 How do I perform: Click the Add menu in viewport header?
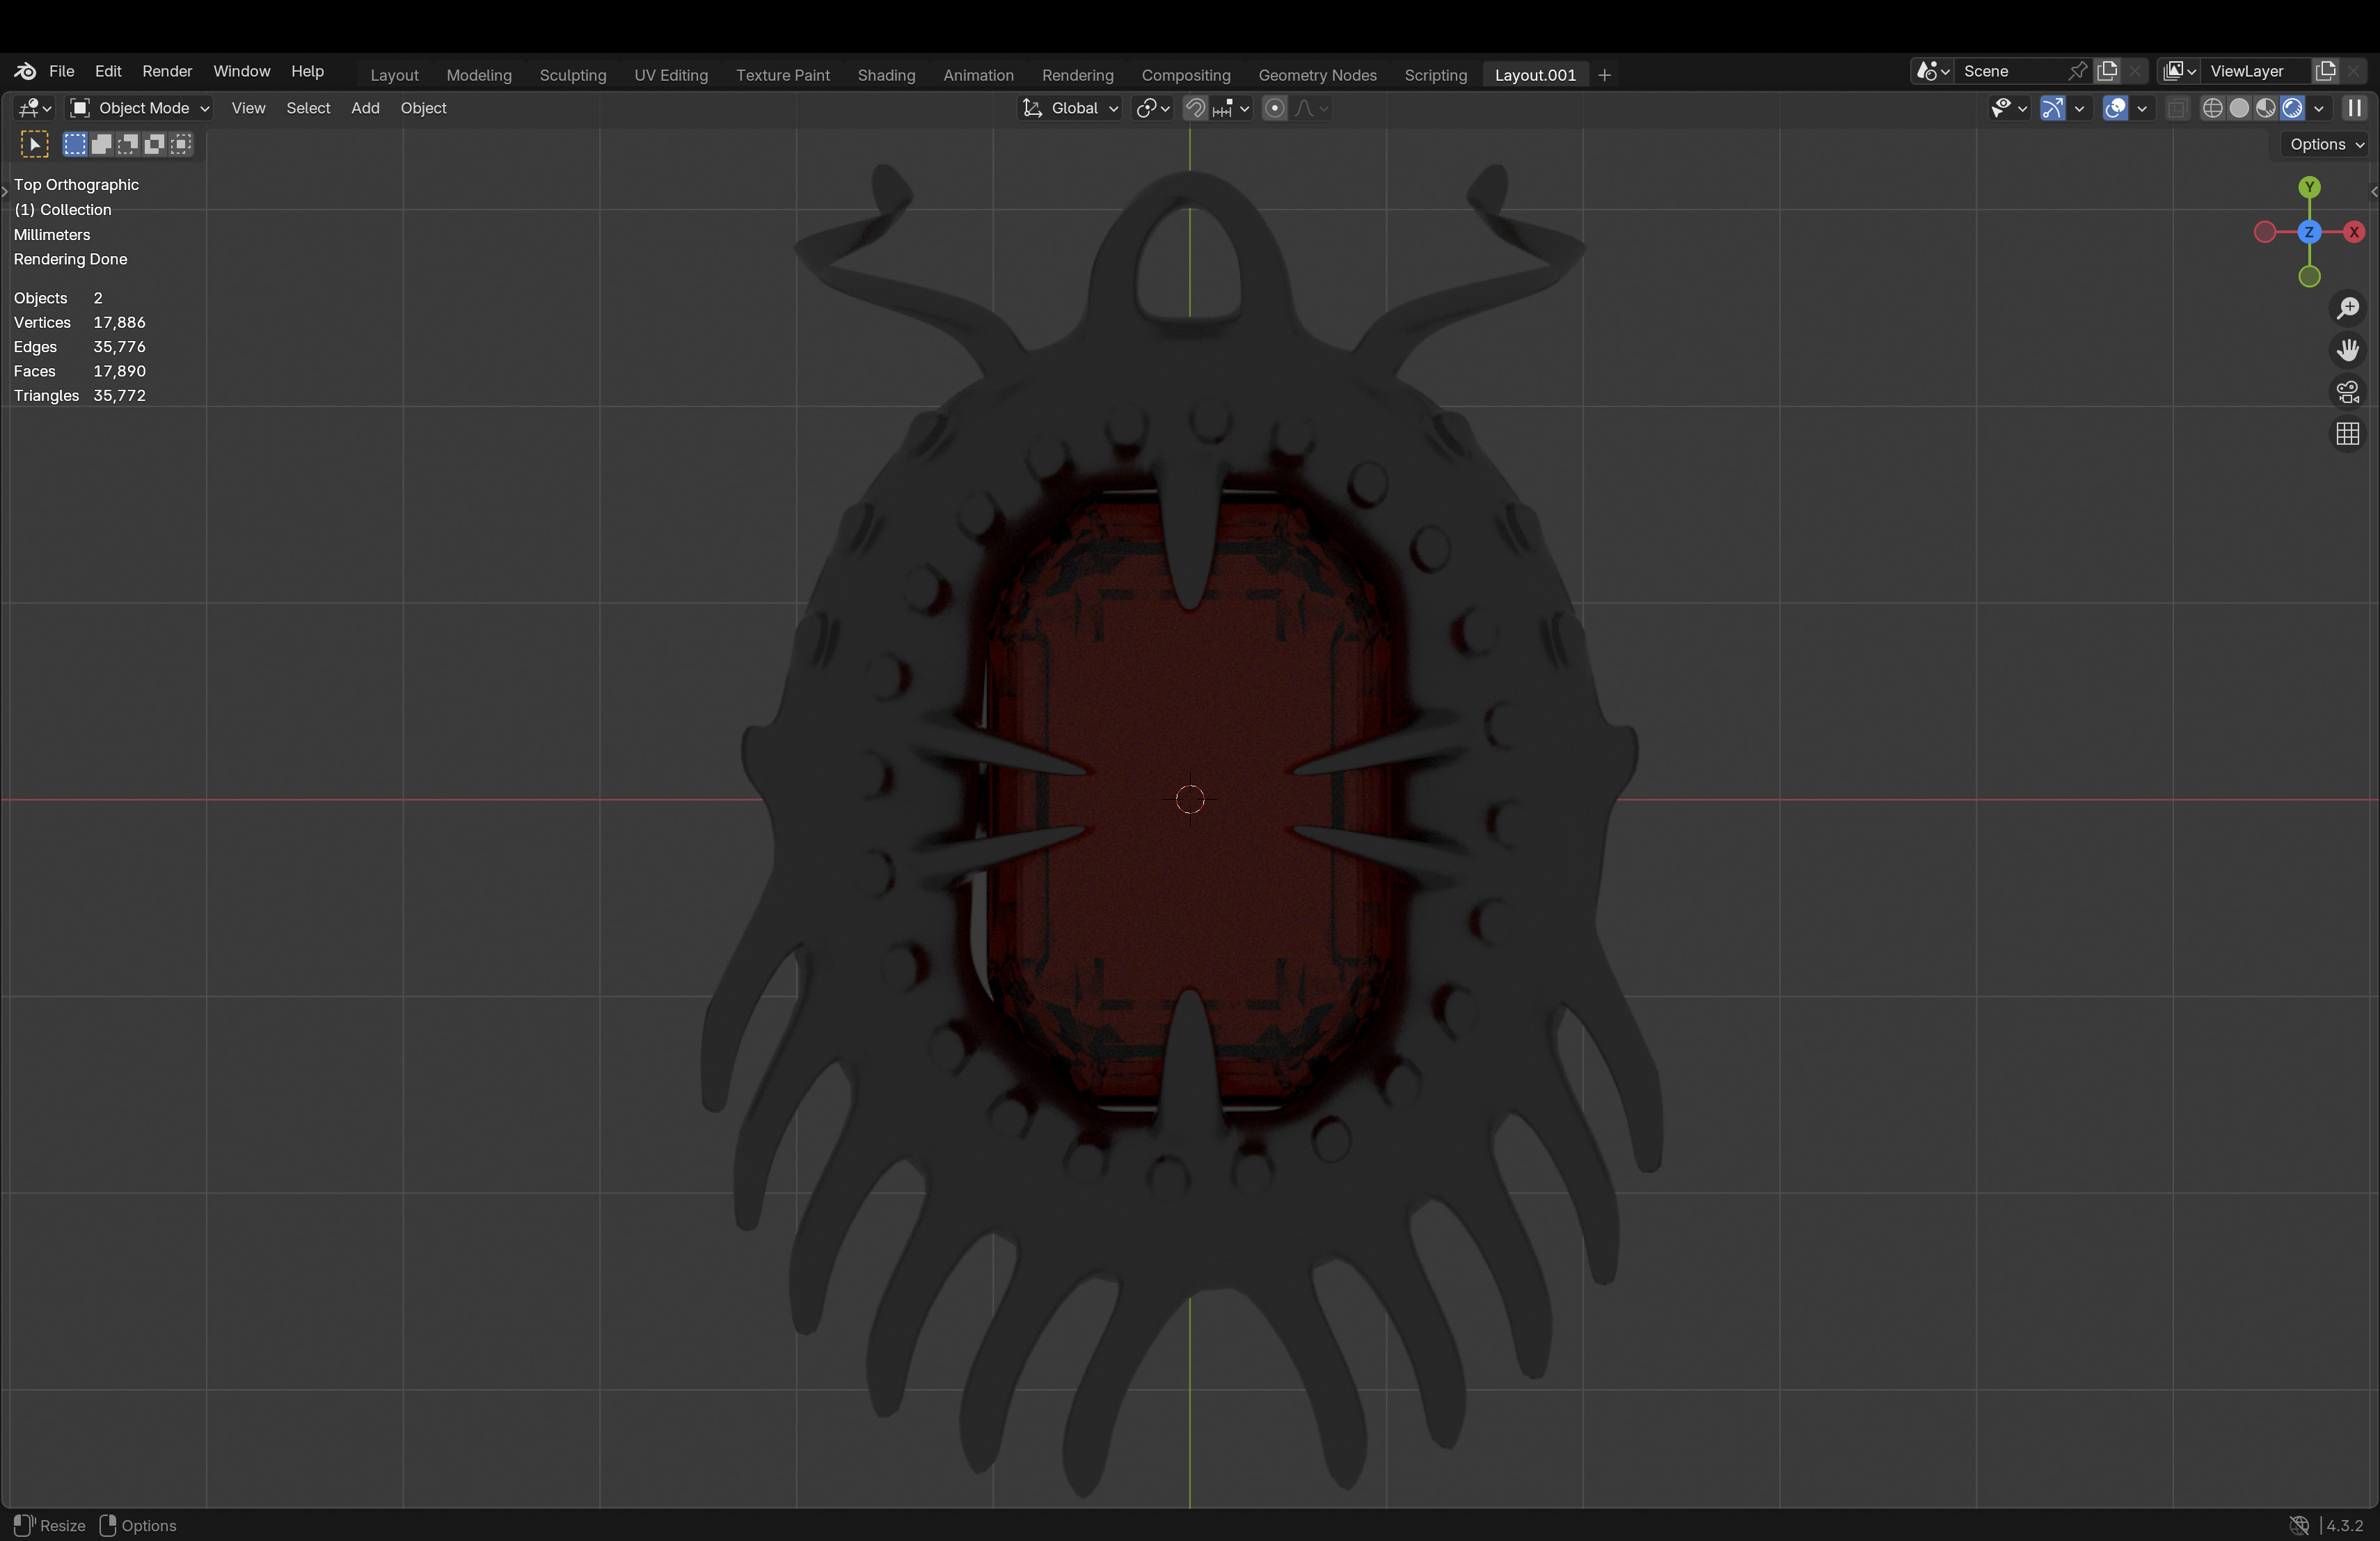click(x=364, y=108)
